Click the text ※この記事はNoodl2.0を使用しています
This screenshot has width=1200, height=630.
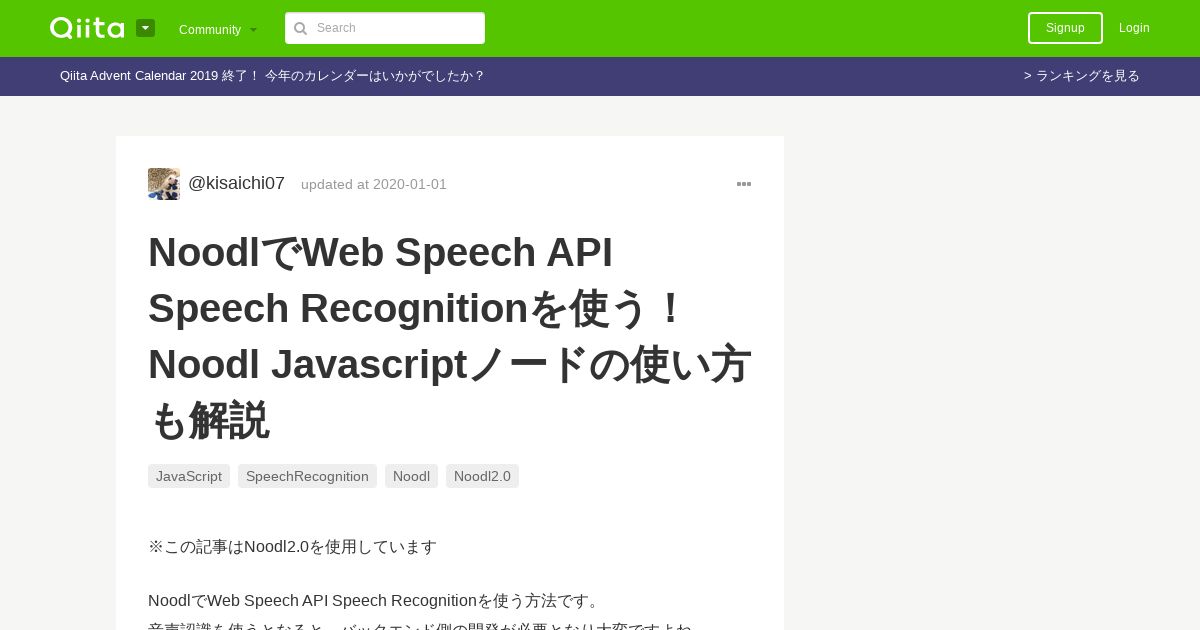pos(292,547)
